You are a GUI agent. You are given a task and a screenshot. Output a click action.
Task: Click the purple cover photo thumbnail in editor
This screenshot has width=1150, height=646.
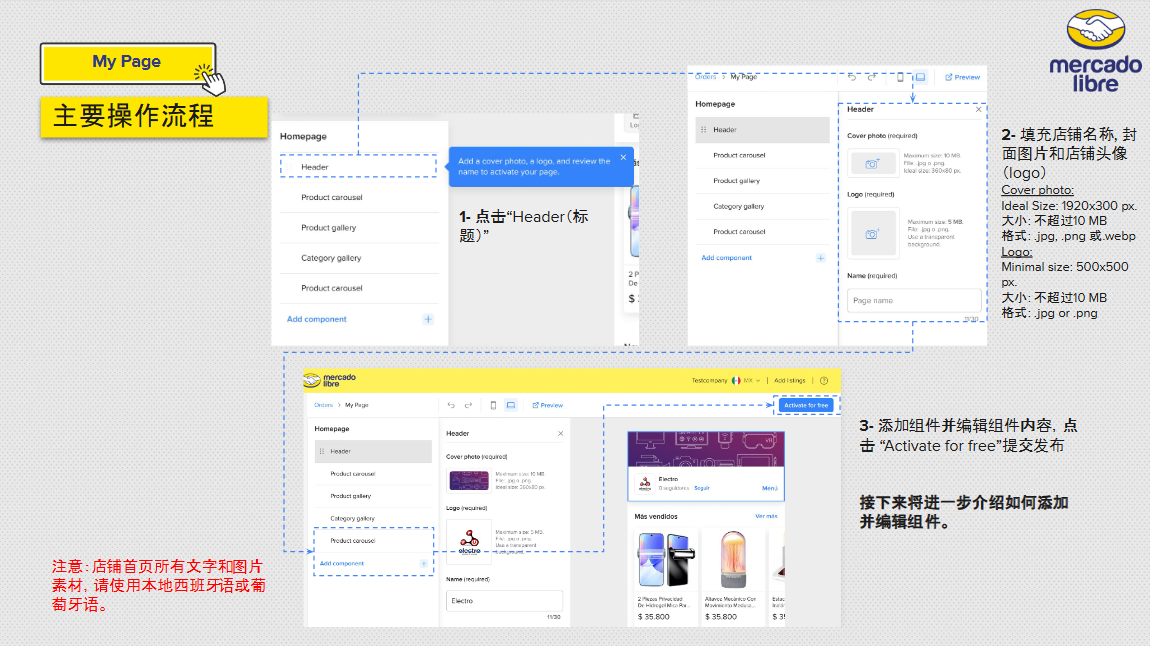(x=469, y=480)
